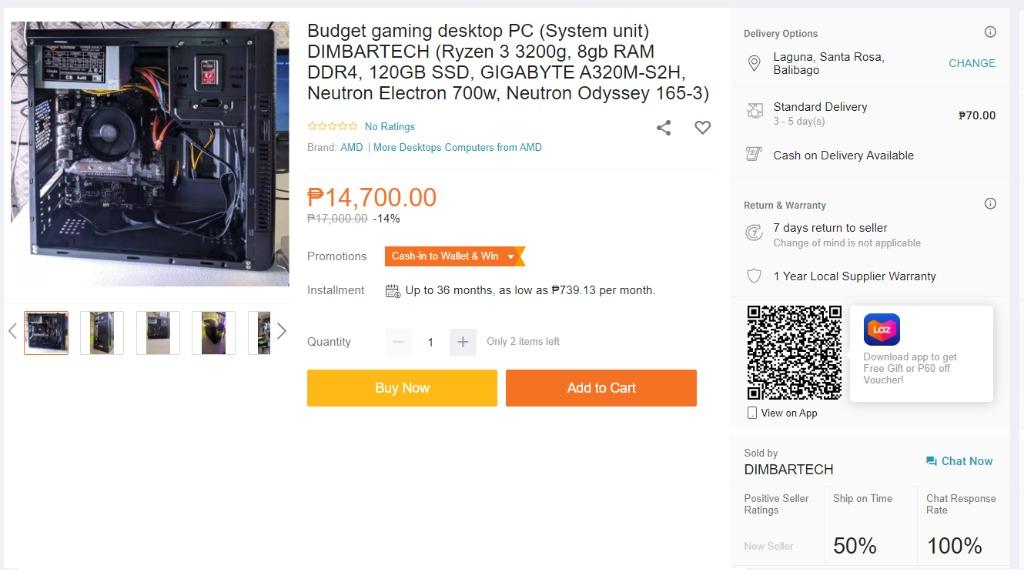Click the share icon
Image resolution: width=1024 pixels, height=574 pixels.
coord(663,128)
